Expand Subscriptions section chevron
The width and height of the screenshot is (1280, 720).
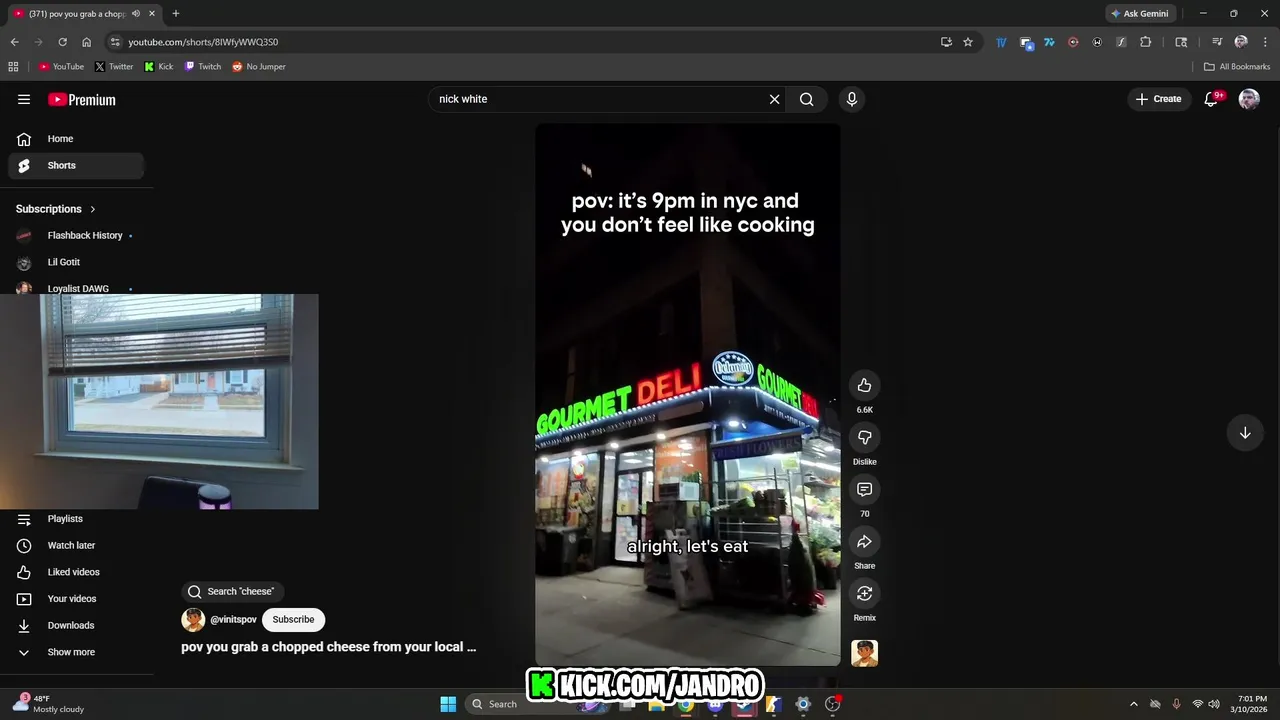tap(93, 209)
